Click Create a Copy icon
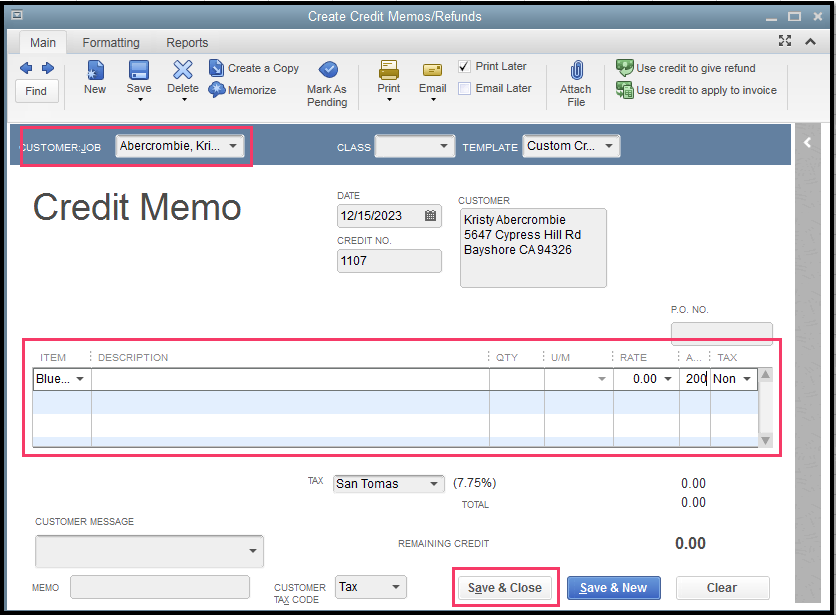 click(x=216, y=68)
